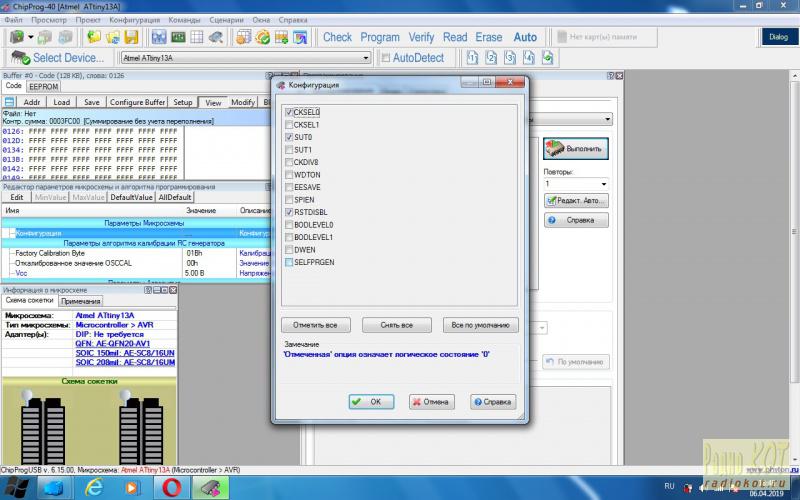The width and height of the screenshot is (800, 500).
Task: Click the orange circular checkmark toolbar icon
Action: click(262, 37)
